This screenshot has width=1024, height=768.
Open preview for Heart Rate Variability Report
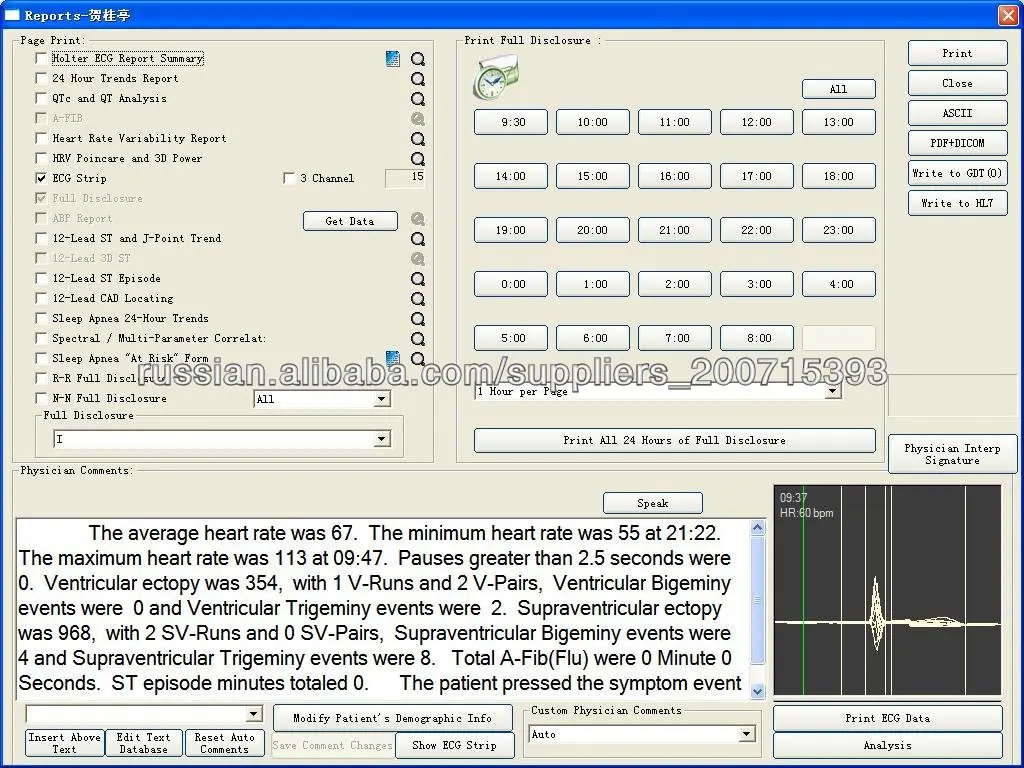click(x=418, y=139)
